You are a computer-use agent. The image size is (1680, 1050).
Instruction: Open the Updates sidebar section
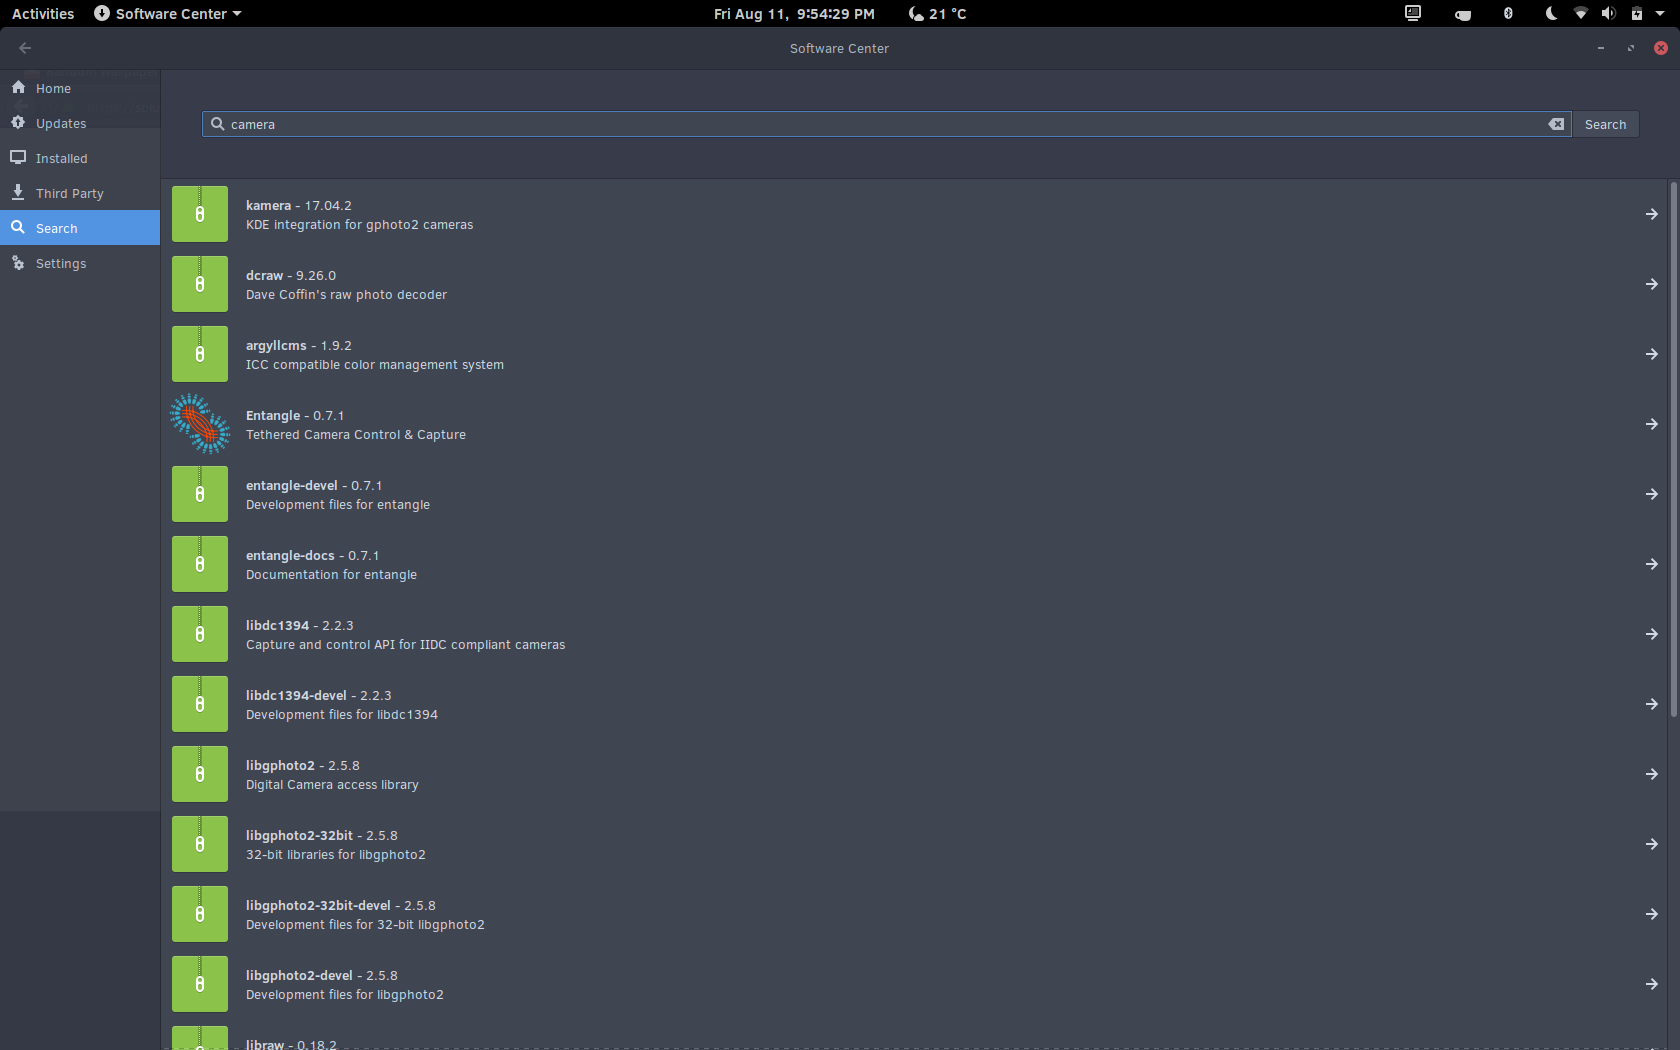coord(80,123)
